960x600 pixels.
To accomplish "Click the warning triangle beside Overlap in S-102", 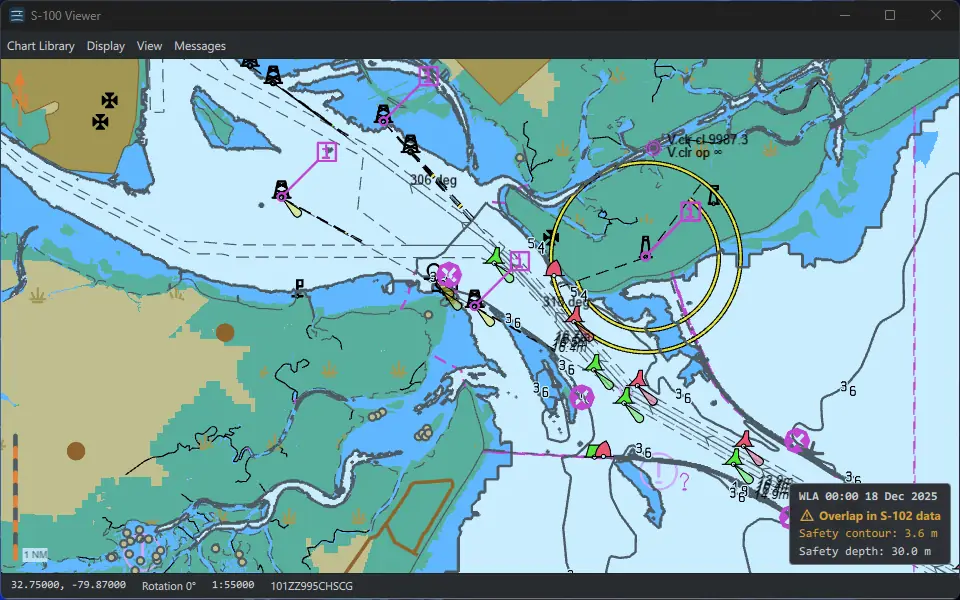I will click(x=807, y=516).
